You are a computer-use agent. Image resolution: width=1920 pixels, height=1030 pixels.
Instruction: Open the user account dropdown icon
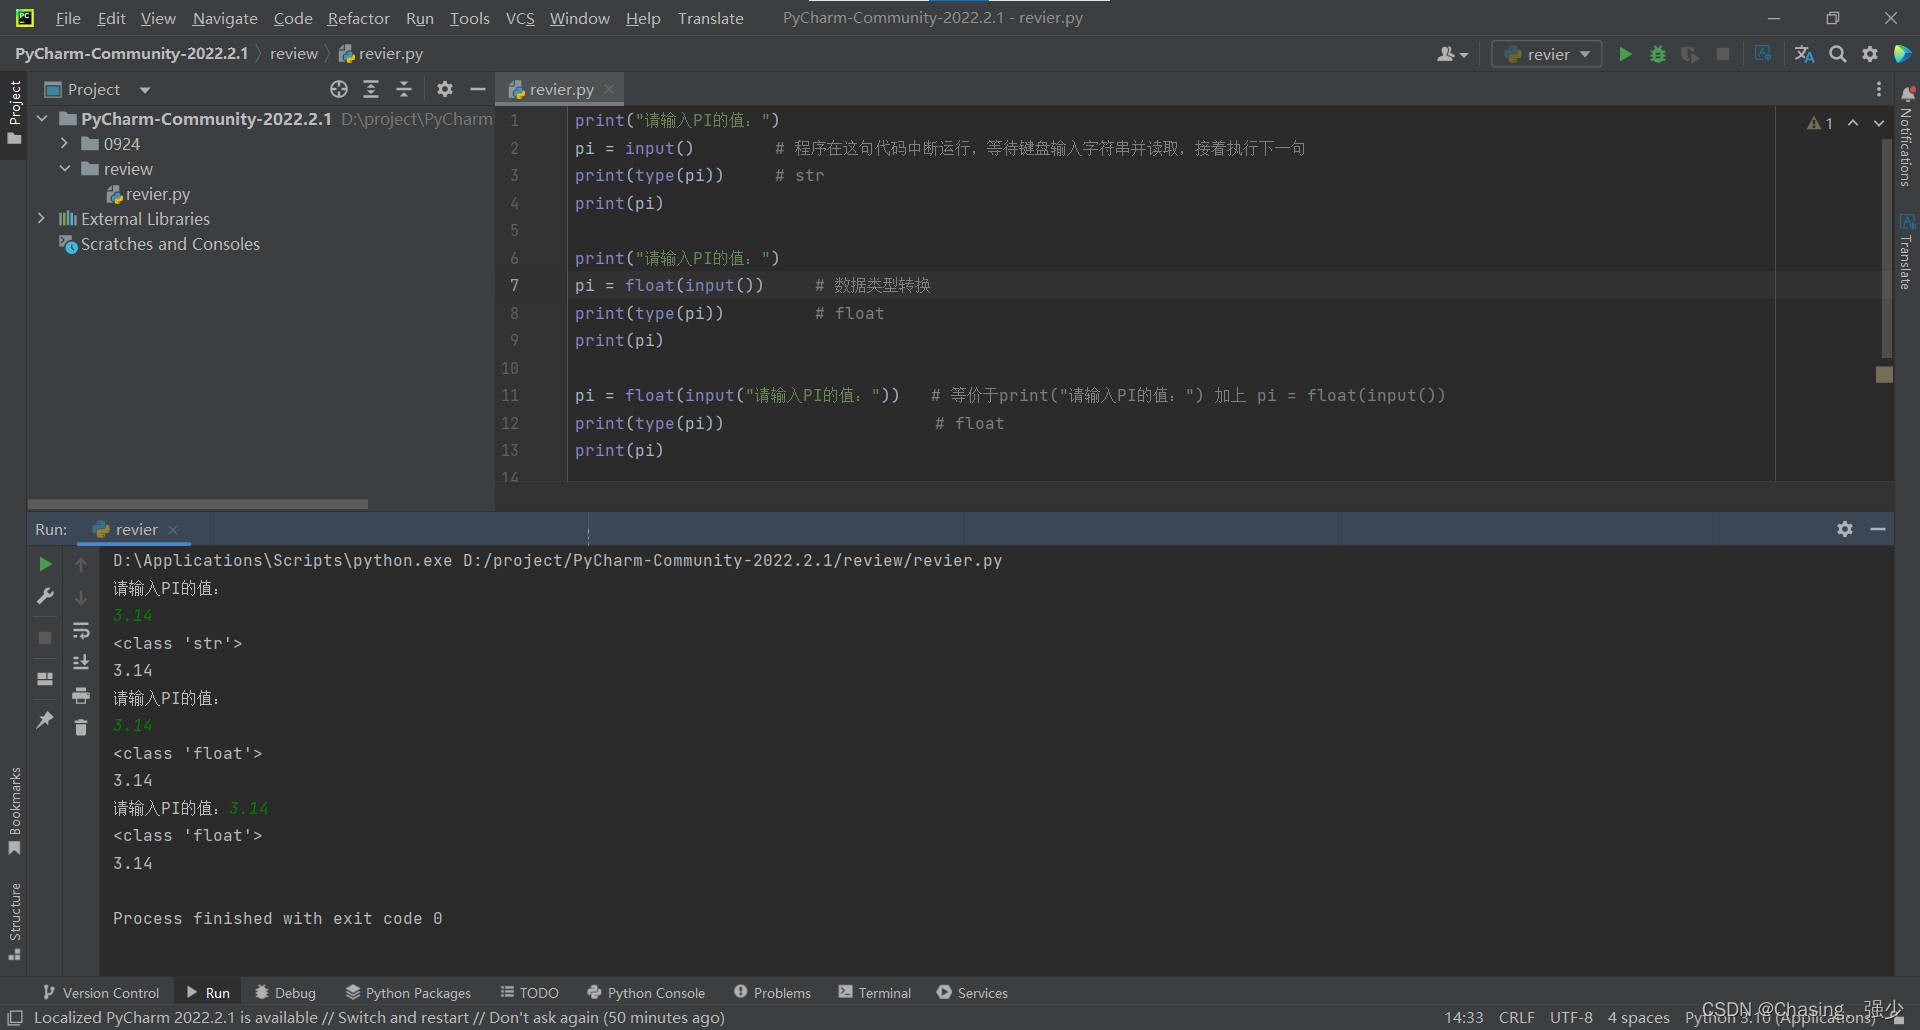(x=1452, y=54)
